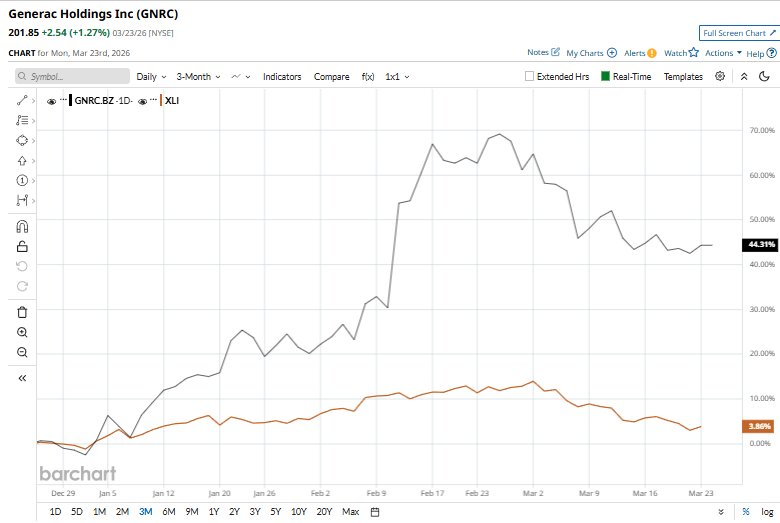This screenshot has width=780, height=523.
Task: Choose the arrow marker tool
Action: tap(22, 161)
